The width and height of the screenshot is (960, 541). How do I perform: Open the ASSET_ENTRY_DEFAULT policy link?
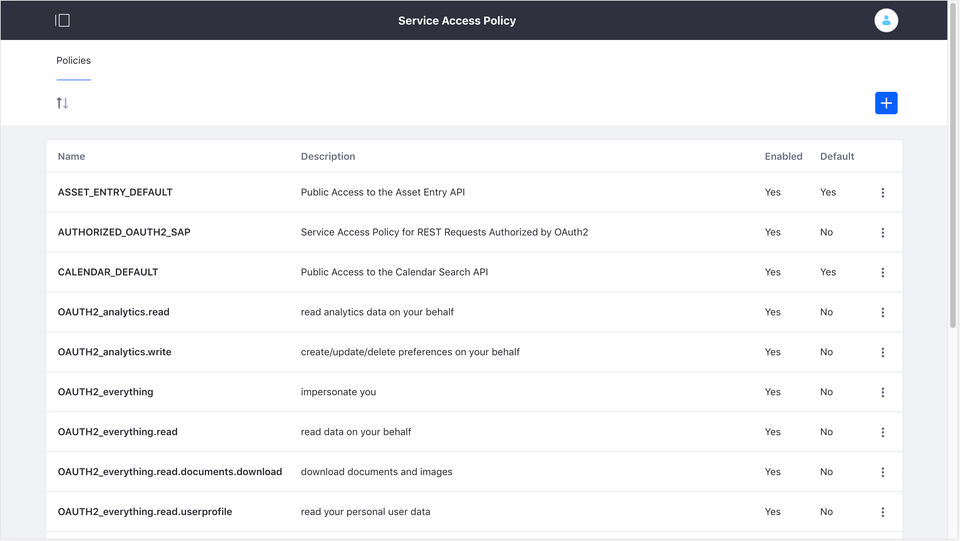pos(115,192)
